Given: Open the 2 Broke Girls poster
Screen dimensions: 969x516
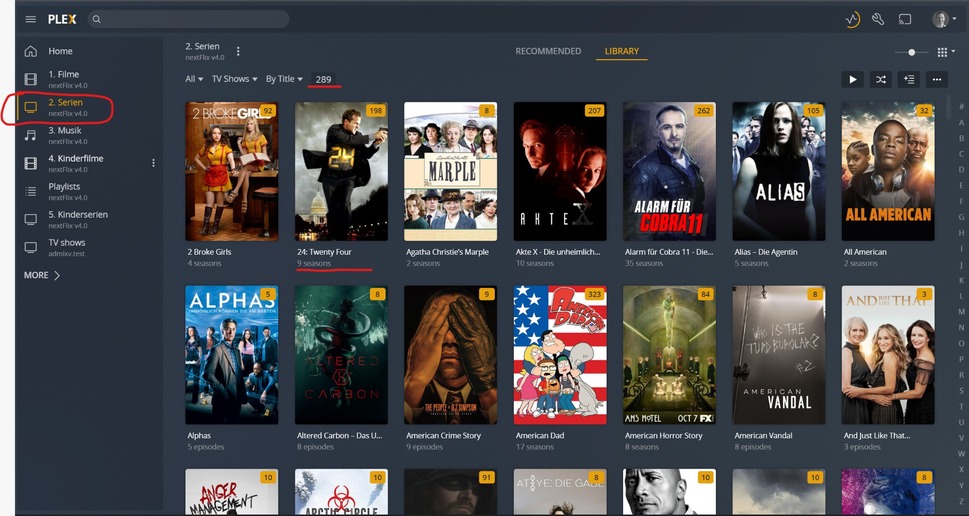Looking at the screenshot, I should coord(232,171).
